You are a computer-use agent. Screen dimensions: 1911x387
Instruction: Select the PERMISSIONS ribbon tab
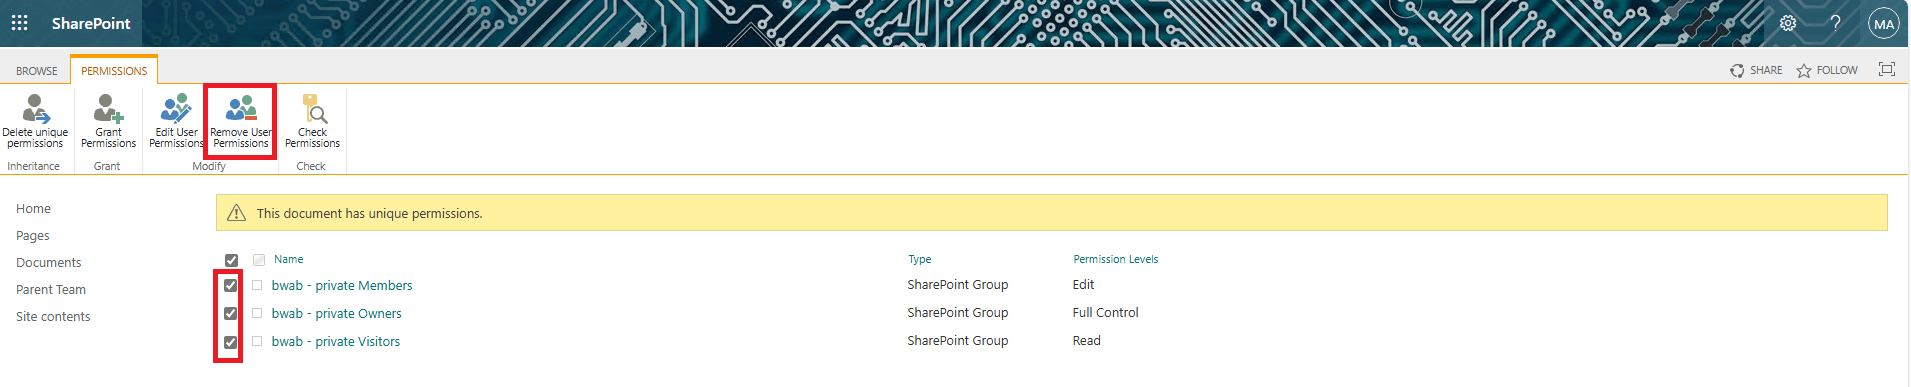click(x=114, y=71)
